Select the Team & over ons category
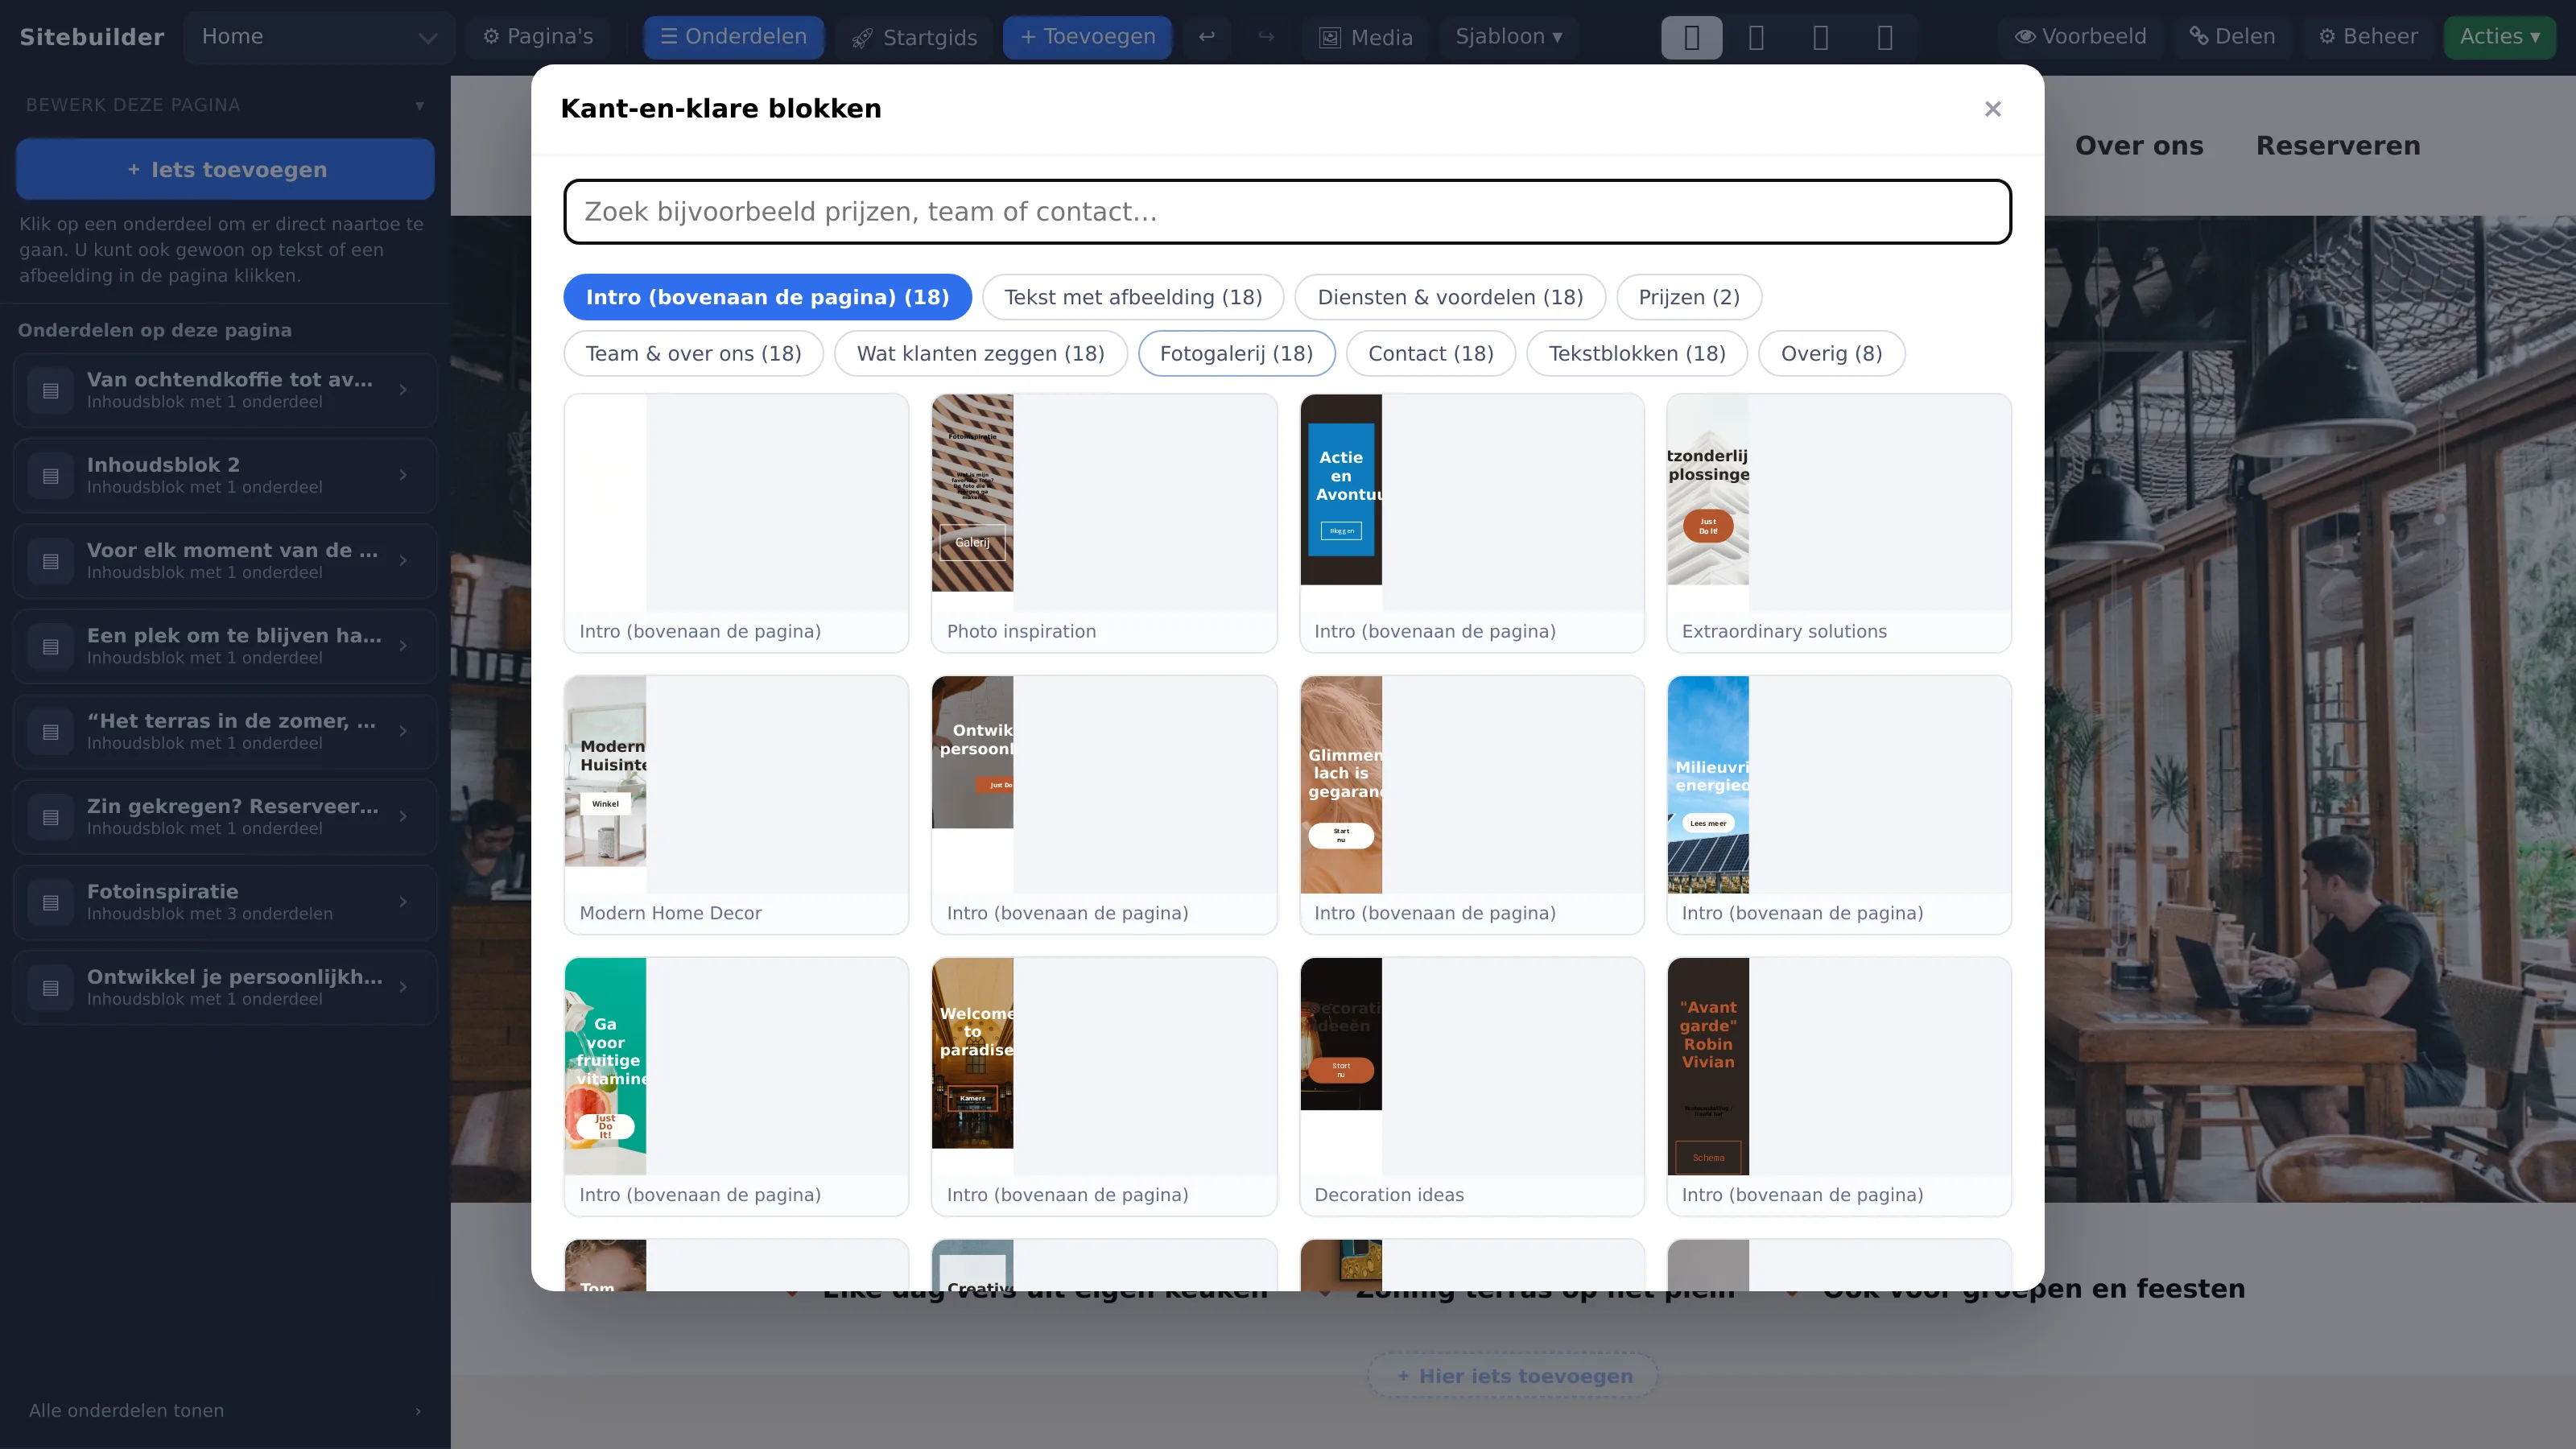 (x=693, y=353)
